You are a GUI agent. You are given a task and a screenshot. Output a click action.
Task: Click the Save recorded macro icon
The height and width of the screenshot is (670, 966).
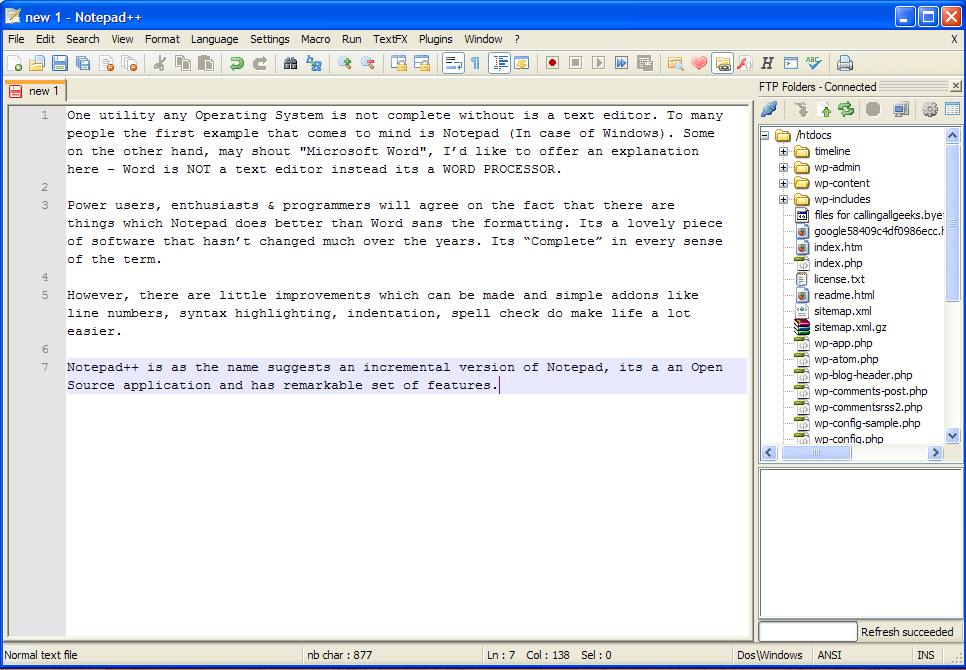click(645, 63)
